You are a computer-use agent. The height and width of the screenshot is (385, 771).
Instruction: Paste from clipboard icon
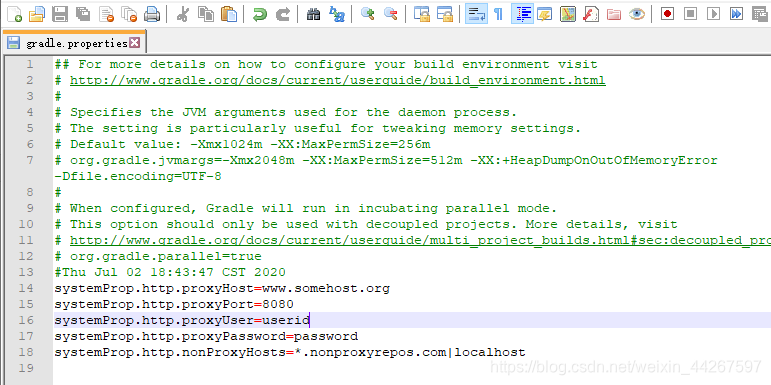(229, 14)
